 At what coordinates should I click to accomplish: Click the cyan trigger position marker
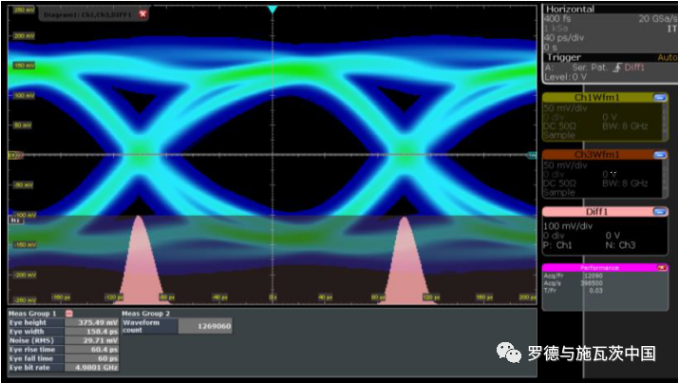pos(272,10)
